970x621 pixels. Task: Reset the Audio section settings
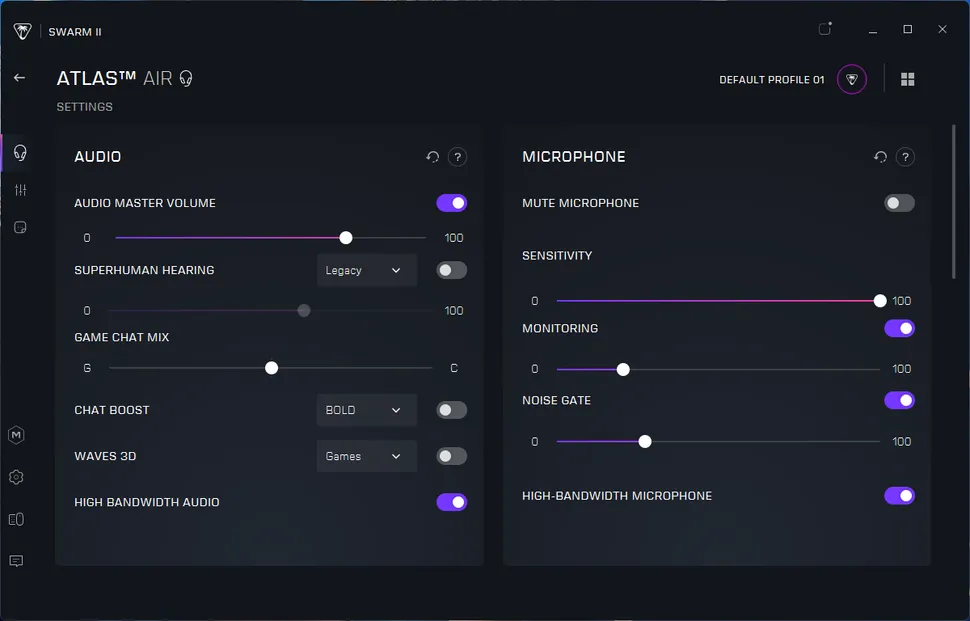point(432,157)
